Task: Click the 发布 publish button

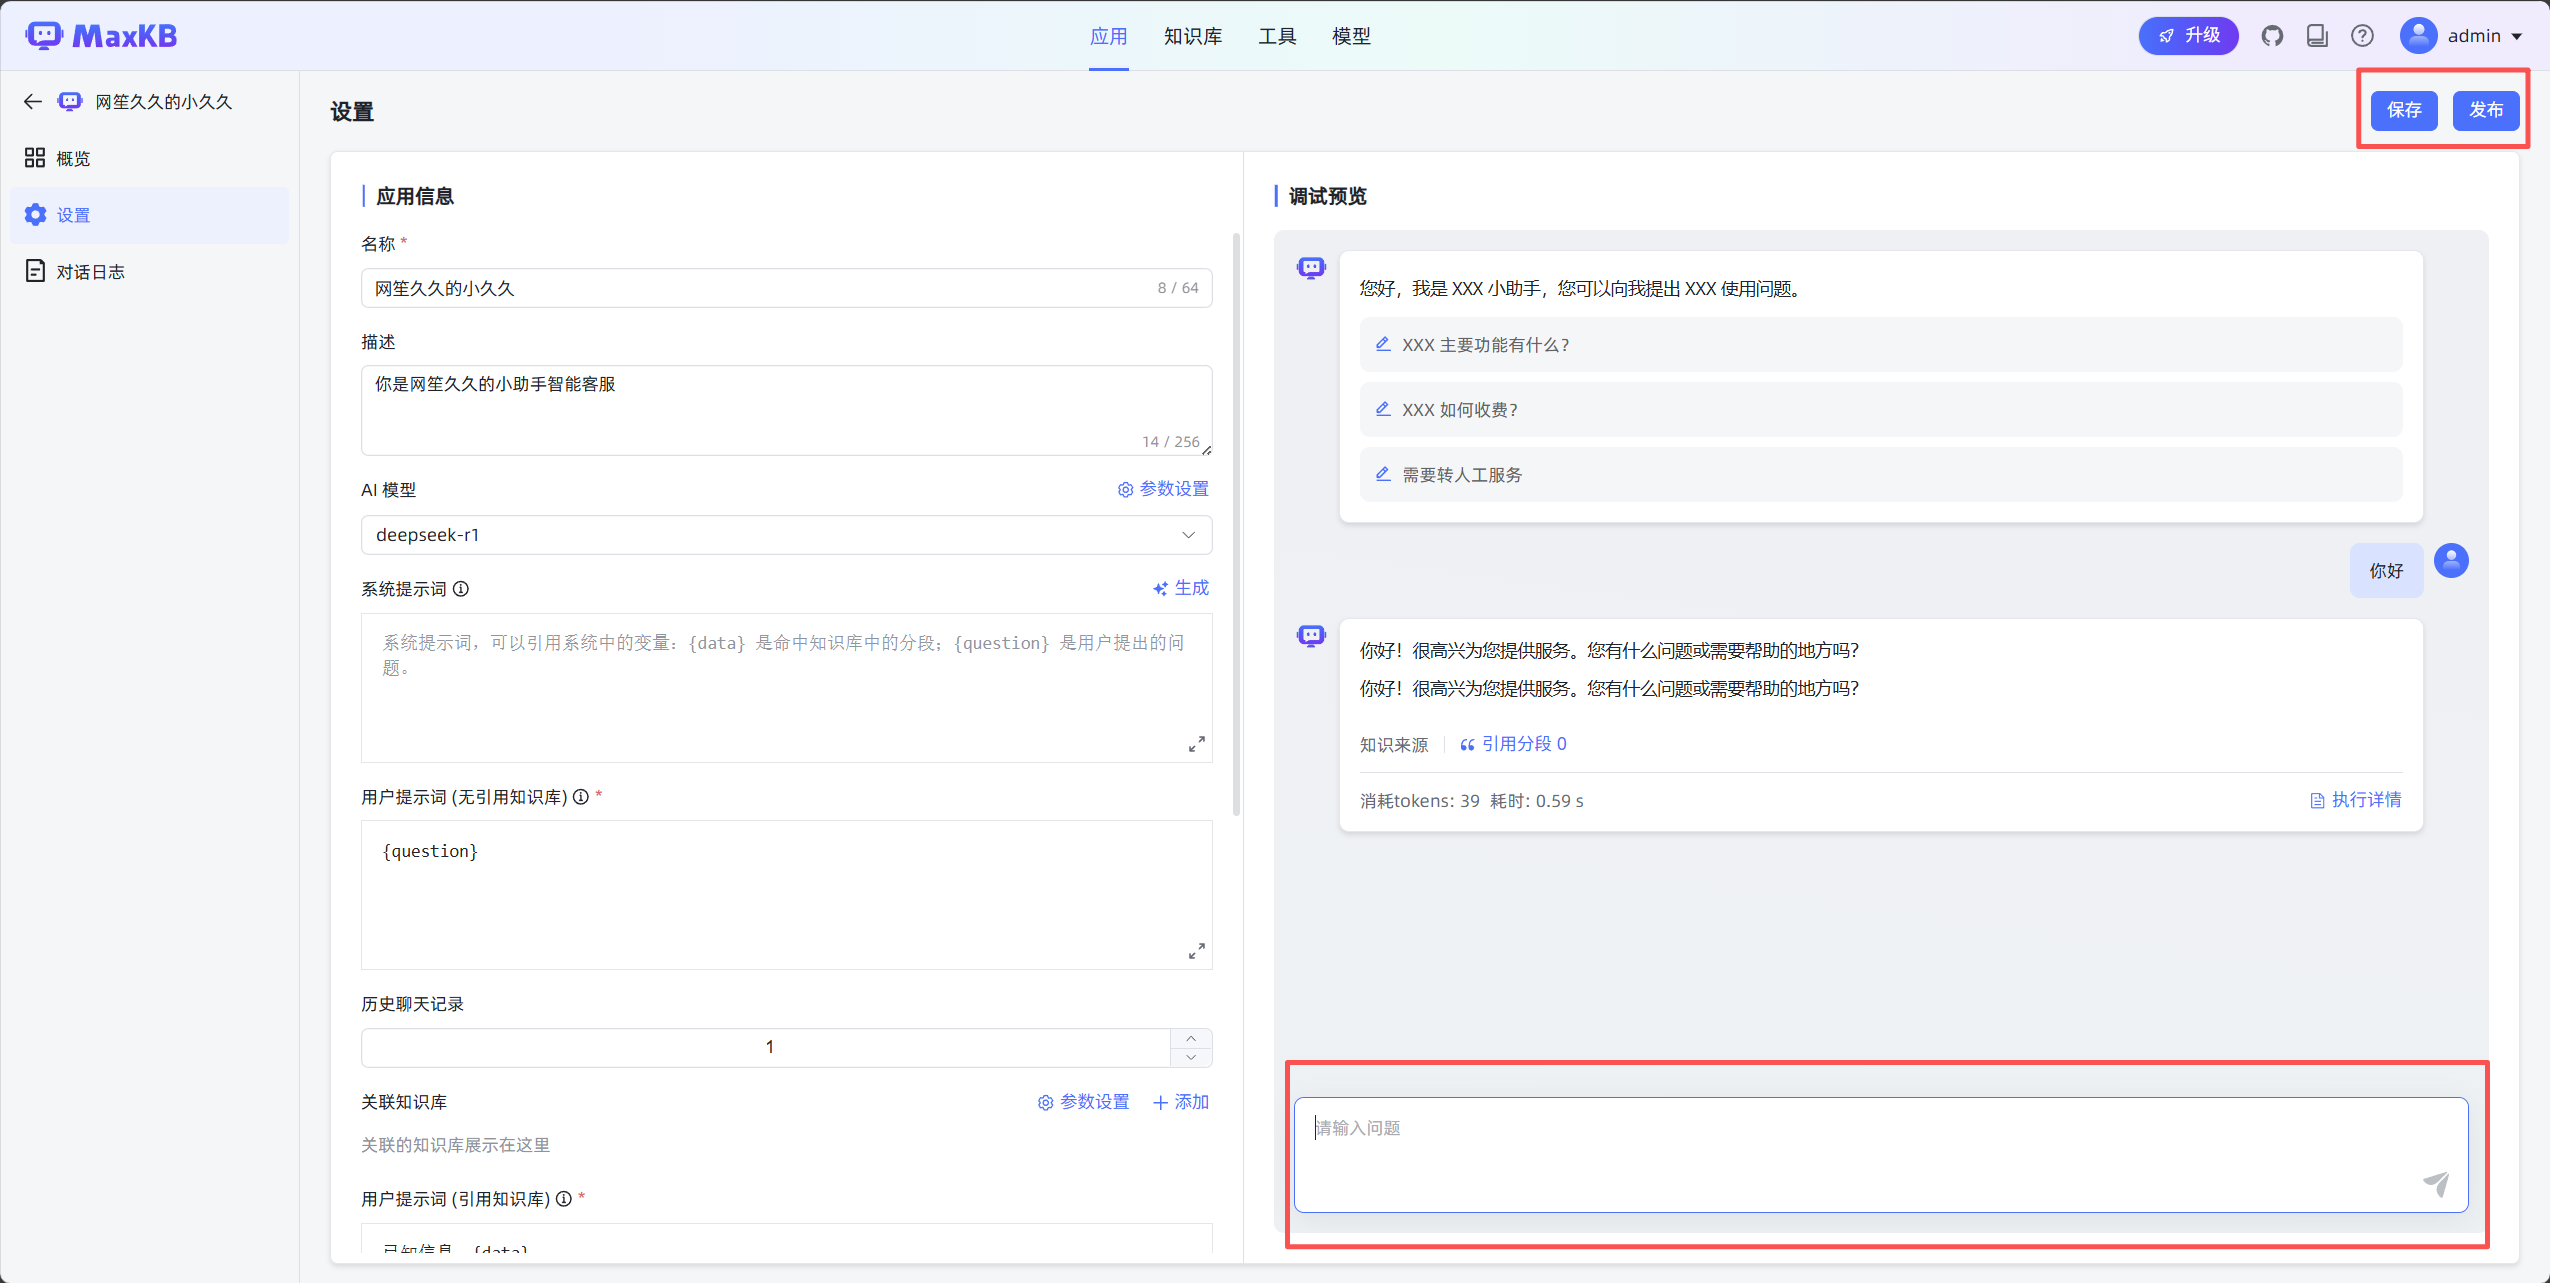Action: coord(2485,110)
